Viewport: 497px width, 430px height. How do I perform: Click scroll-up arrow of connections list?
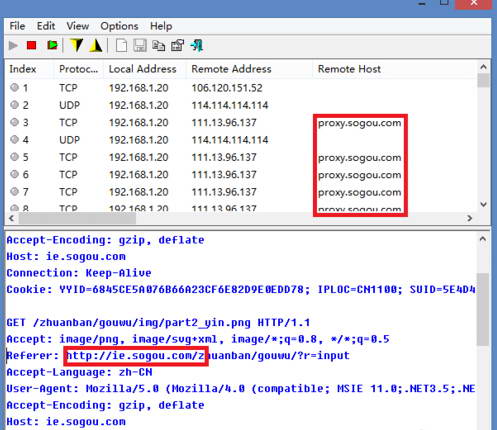point(483,67)
